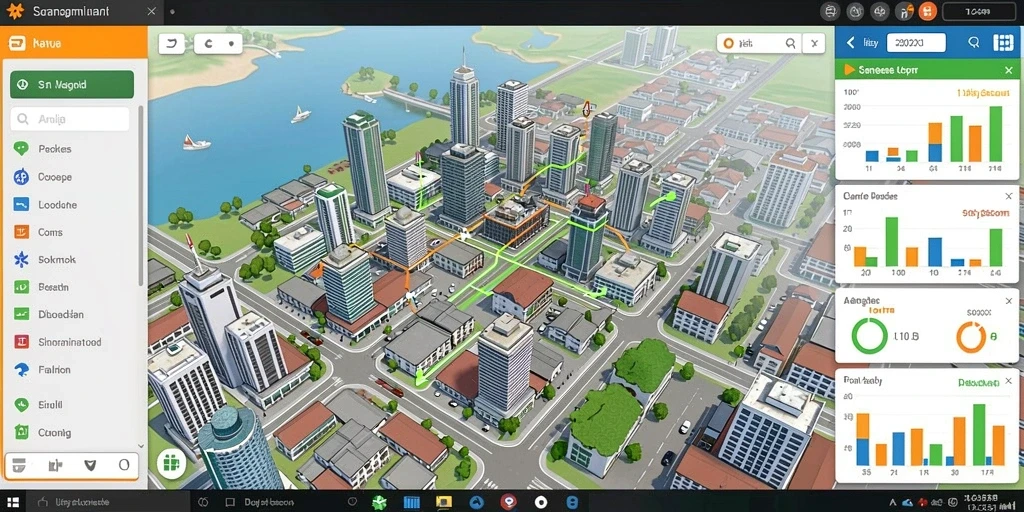The image size is (1024, 512).
Task: Click the map search magnifier icon
Action: (790, 44)
